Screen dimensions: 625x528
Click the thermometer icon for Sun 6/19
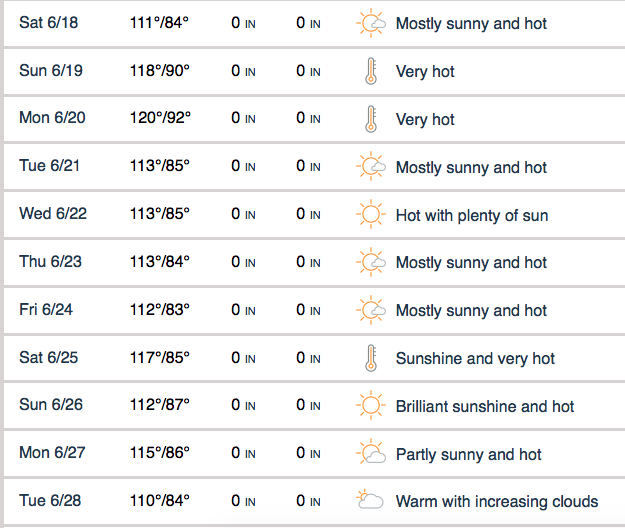click(x=371, y=71)
